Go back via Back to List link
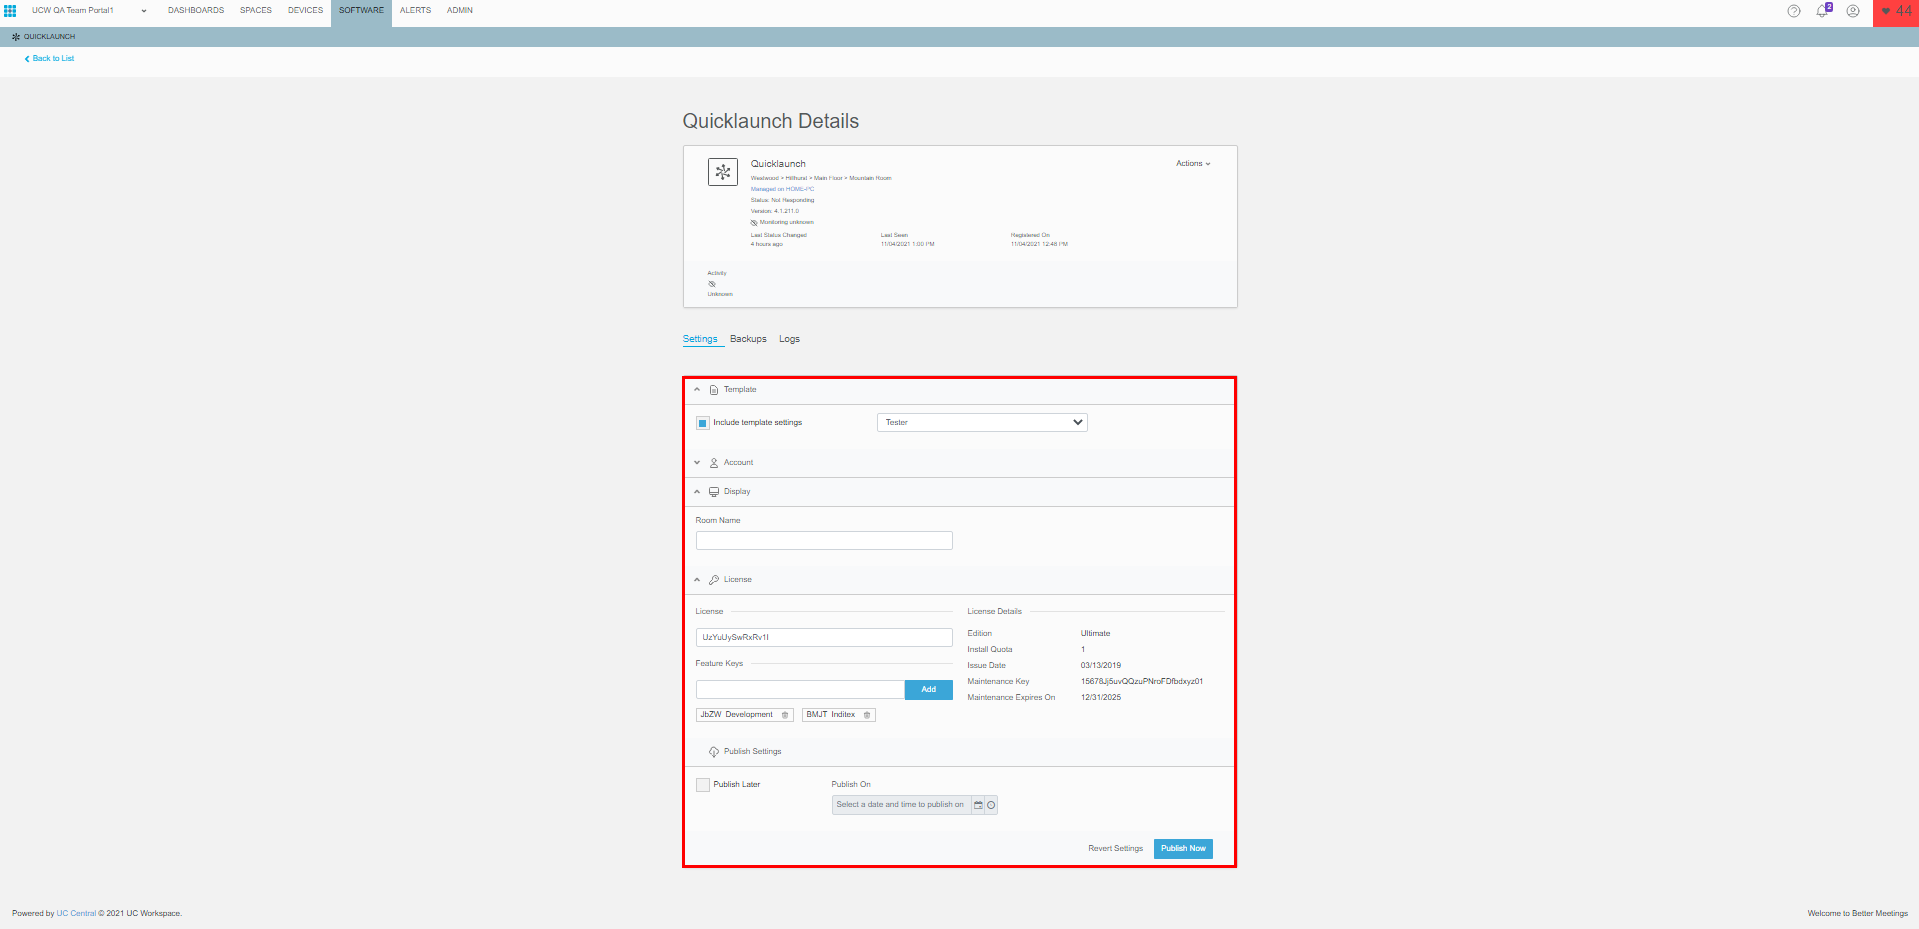 (x=49, y=59)
